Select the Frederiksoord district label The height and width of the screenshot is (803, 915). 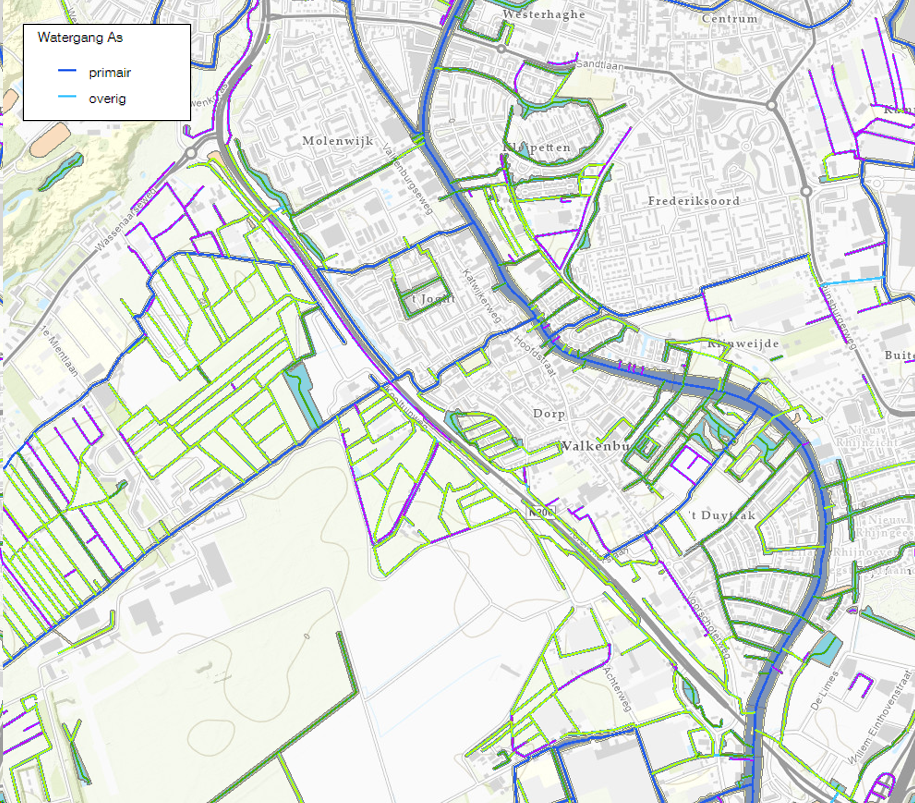point(694,201)
